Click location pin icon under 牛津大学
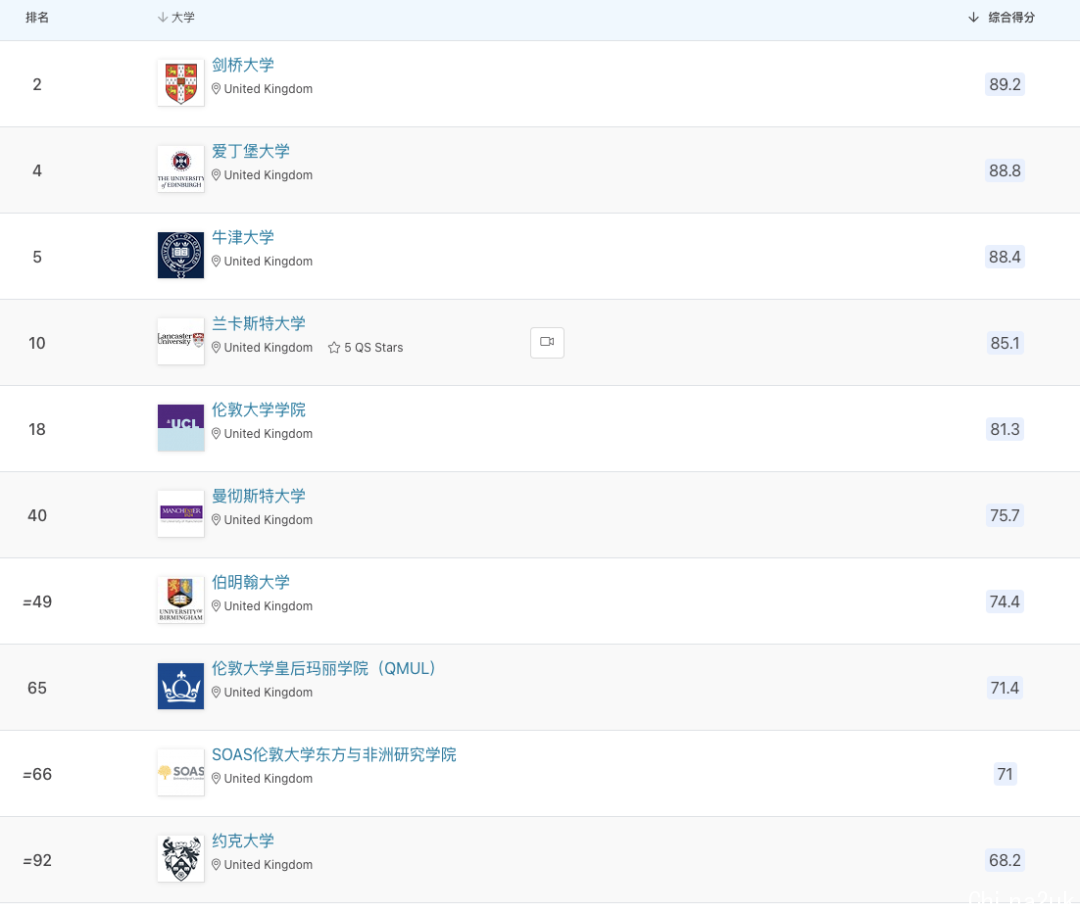1080x913 pixels. (x=216, y=261)
